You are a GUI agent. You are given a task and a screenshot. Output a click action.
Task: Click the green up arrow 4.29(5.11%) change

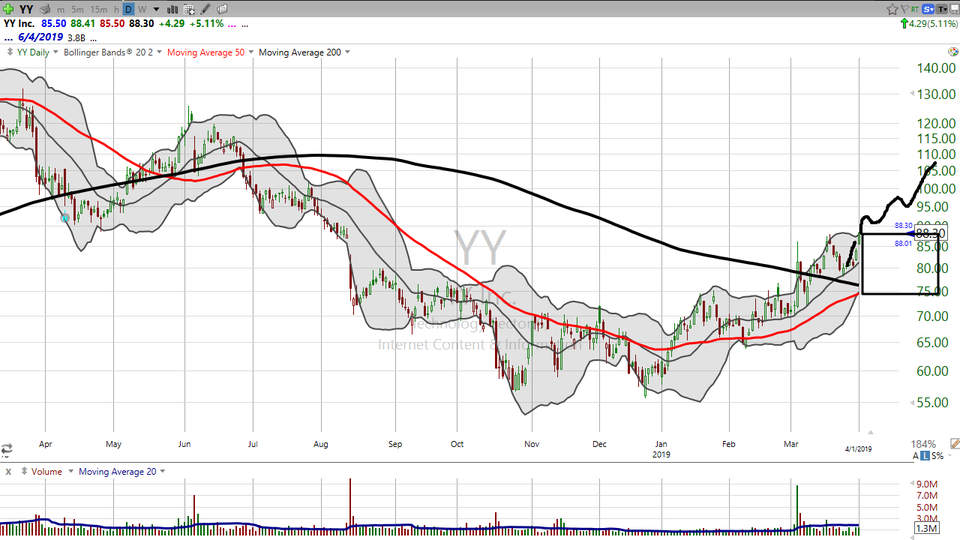tap(929, 23)
